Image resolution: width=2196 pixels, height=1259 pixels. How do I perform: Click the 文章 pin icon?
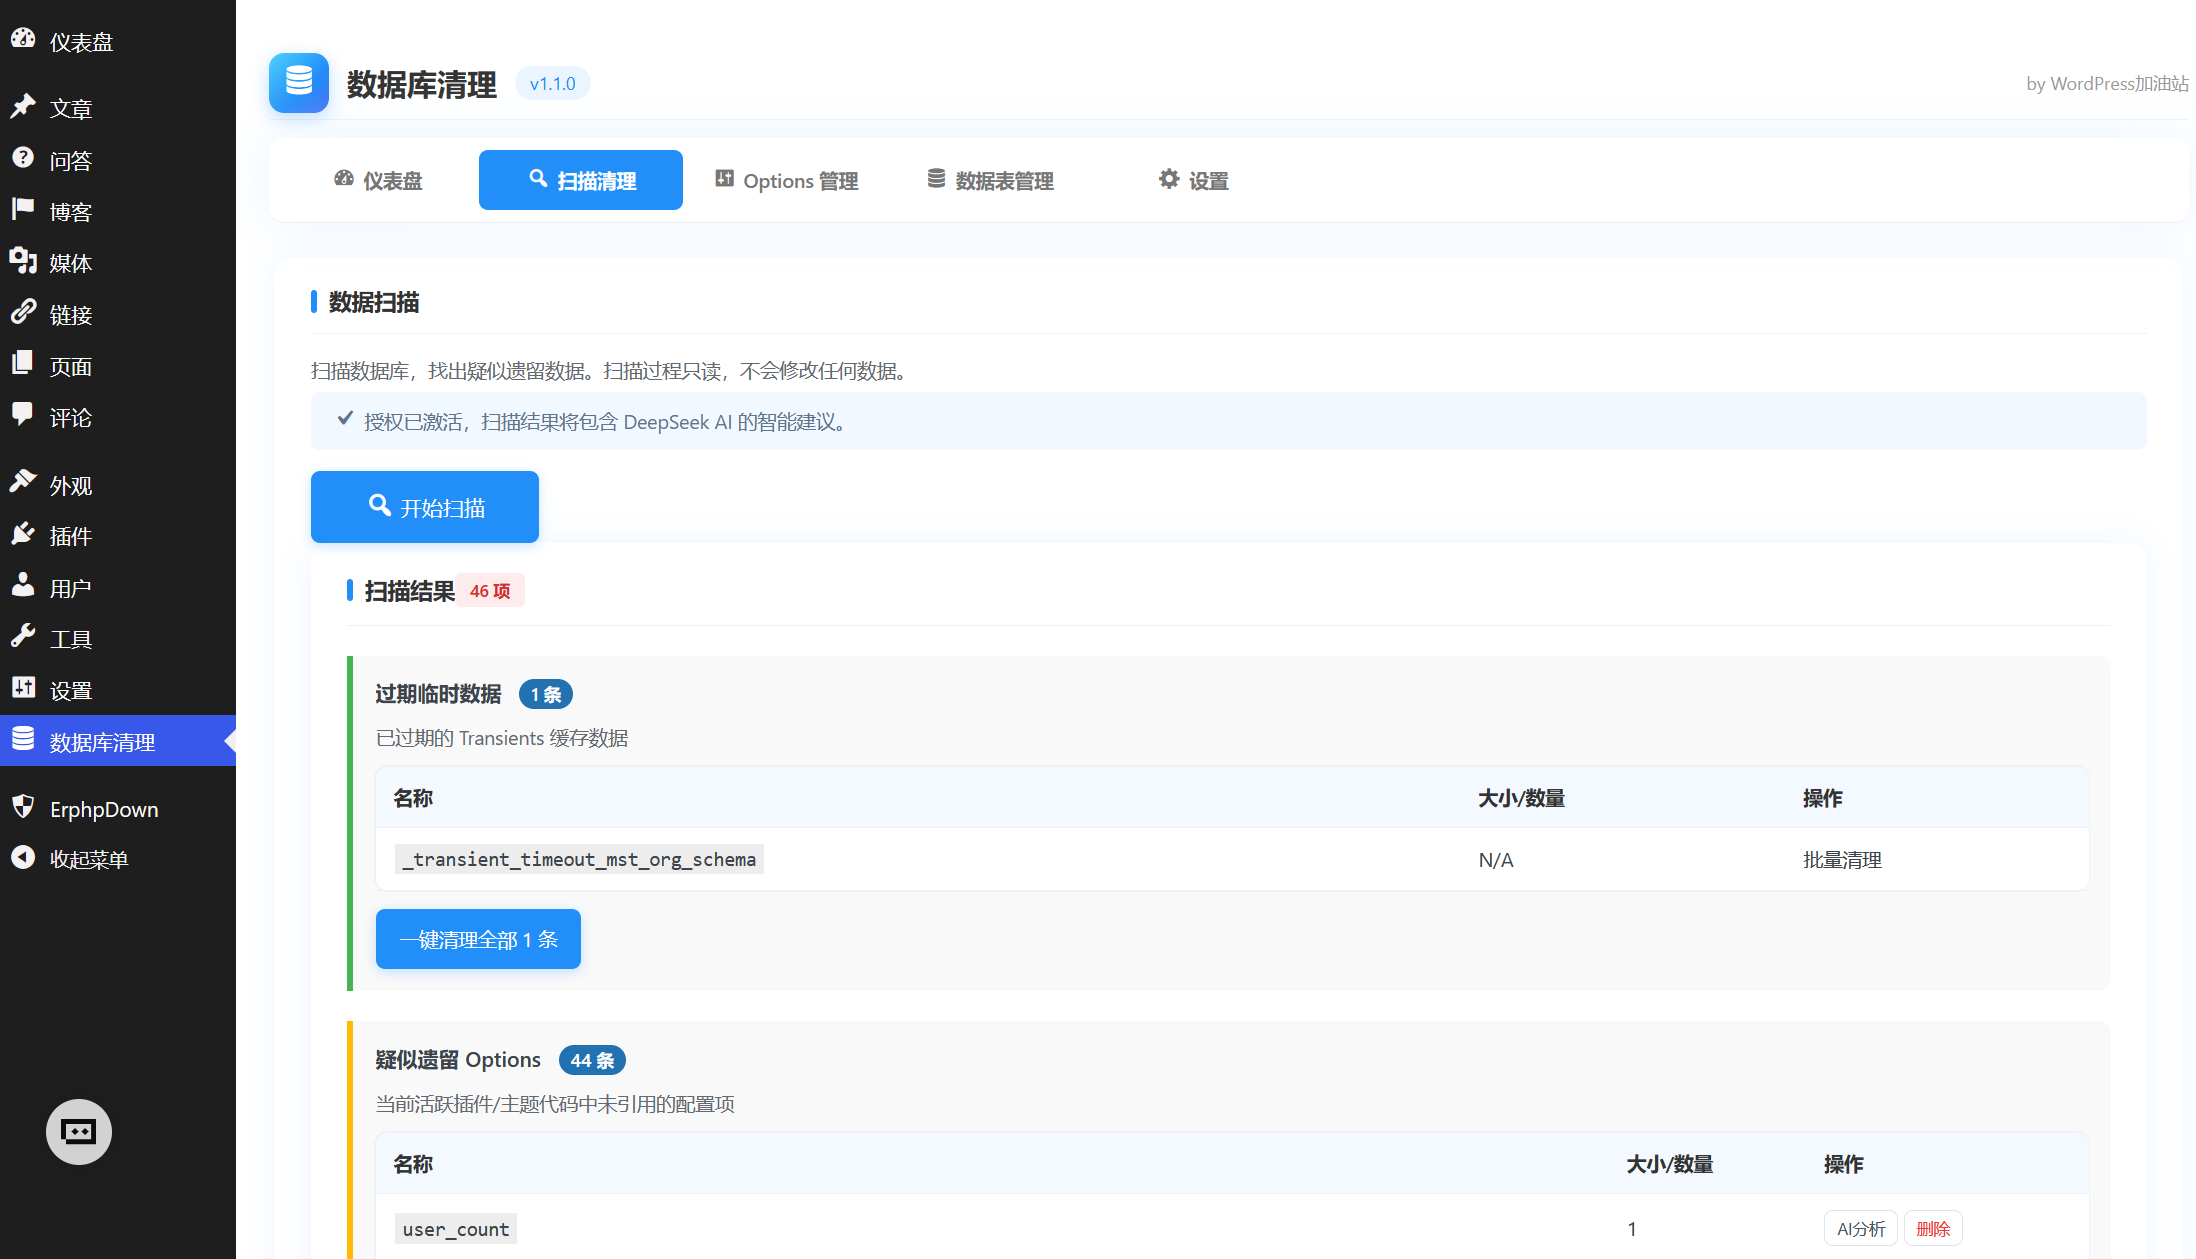pyautogui.click(x=23, y=107)
